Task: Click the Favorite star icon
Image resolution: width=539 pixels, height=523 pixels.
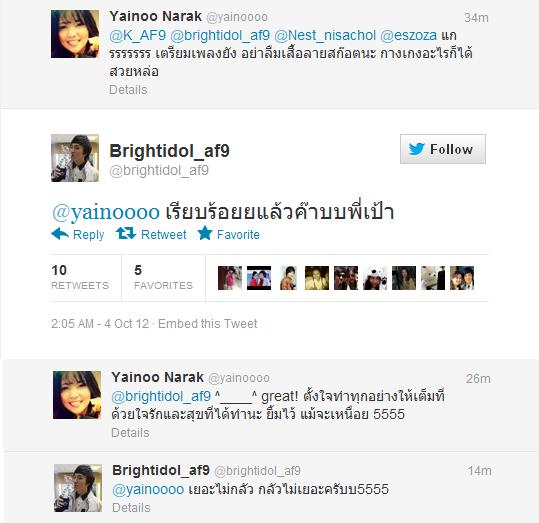Action: (x=205, y=233)
